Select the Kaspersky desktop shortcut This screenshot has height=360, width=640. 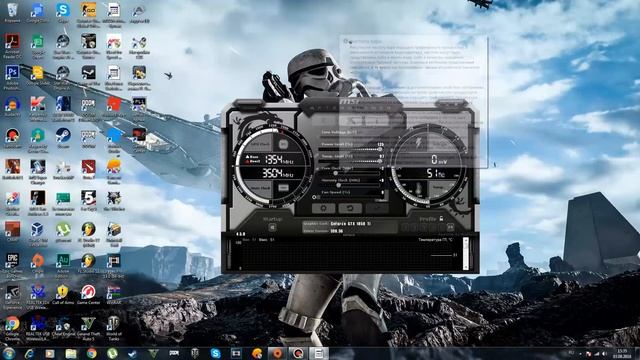tap(38, 108)
